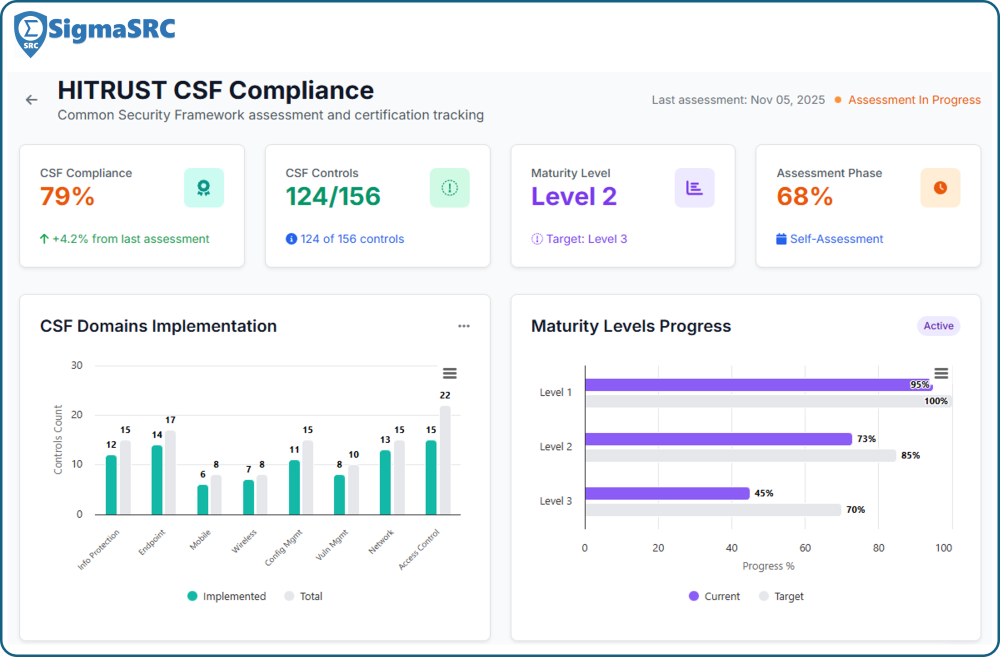Click the Endpoint implemented bar labeled 14
Screen dimensions: 1000x657
pos(157,480)
